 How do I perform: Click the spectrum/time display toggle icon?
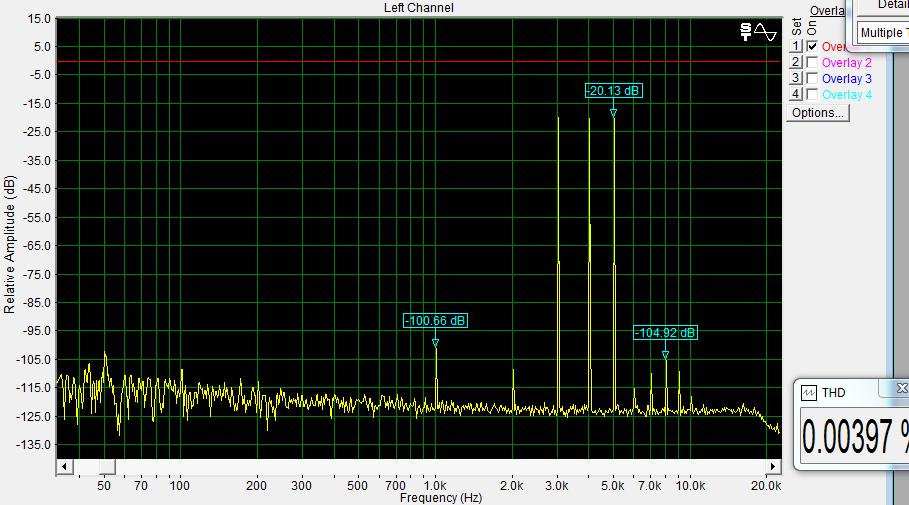tap(758, 32)
